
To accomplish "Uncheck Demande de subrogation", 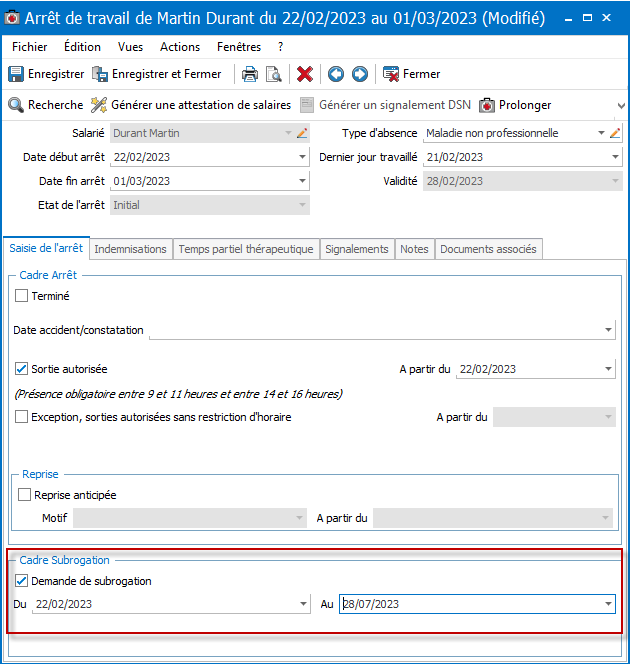I will point(22,581).
